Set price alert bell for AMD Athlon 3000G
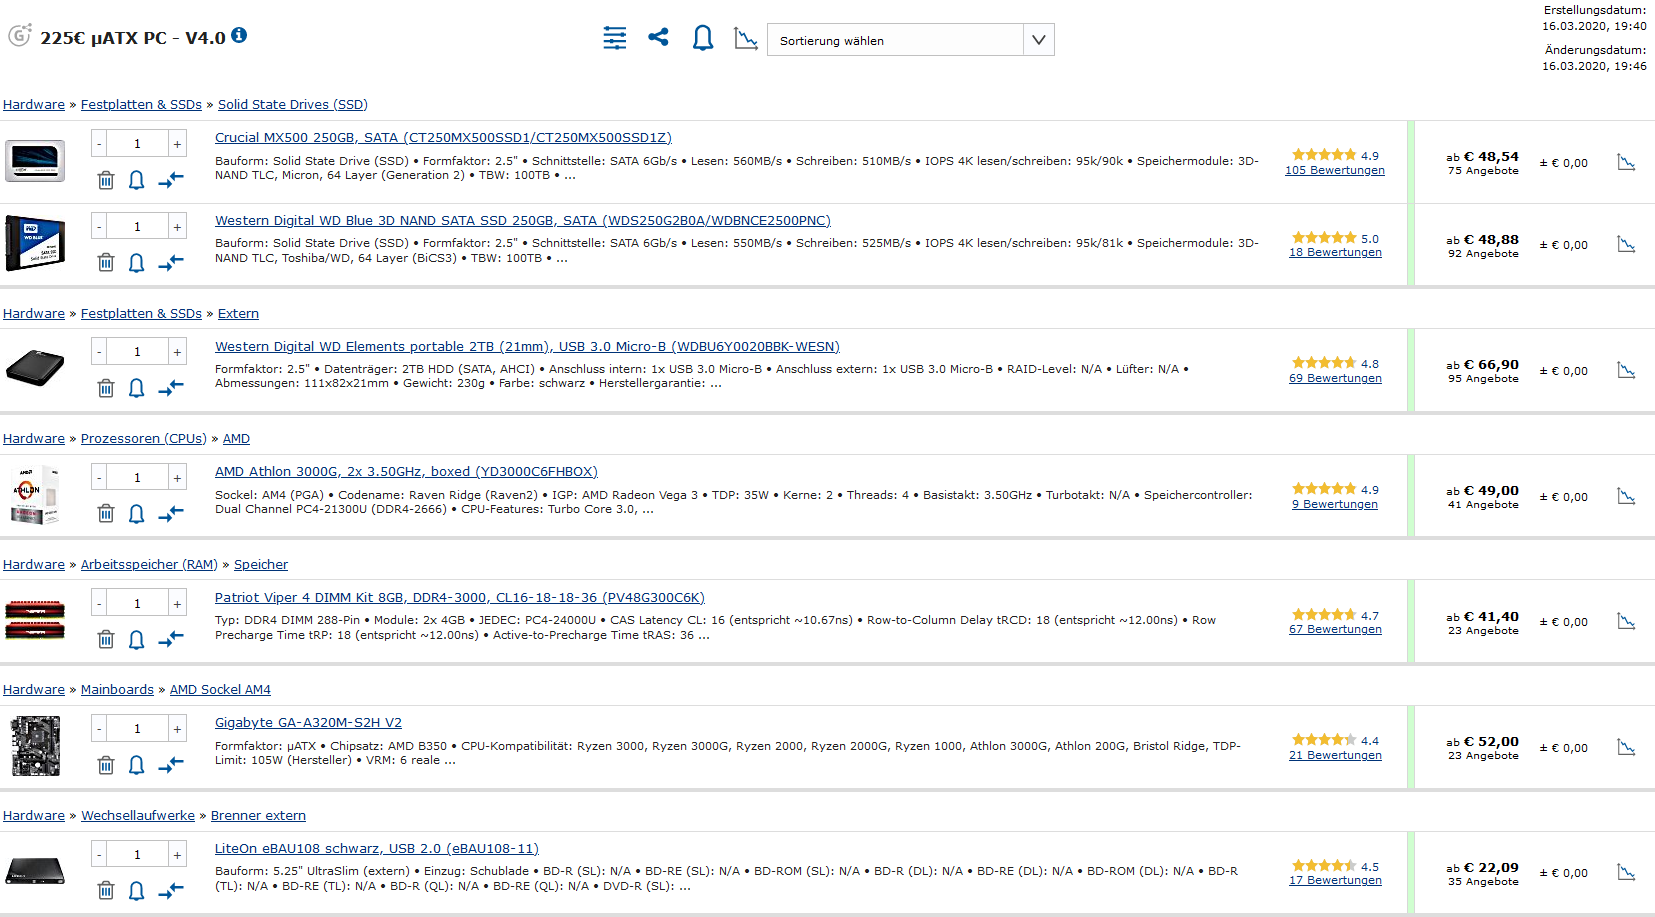Screen dimensions: 1655x917 137,513
